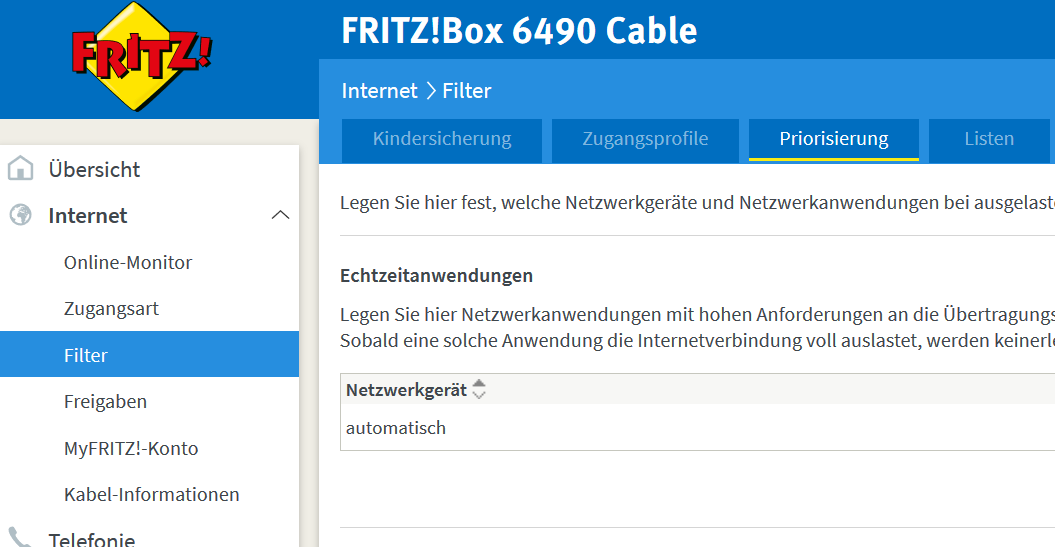1055x547 pixels.
Task: Click the home icon next to Übersicht
Action: [x=20, y=168]
